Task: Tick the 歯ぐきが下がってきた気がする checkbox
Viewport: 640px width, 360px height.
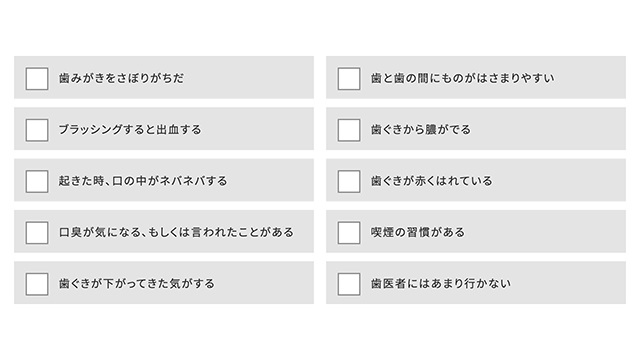Action: (x=37, y=284)
